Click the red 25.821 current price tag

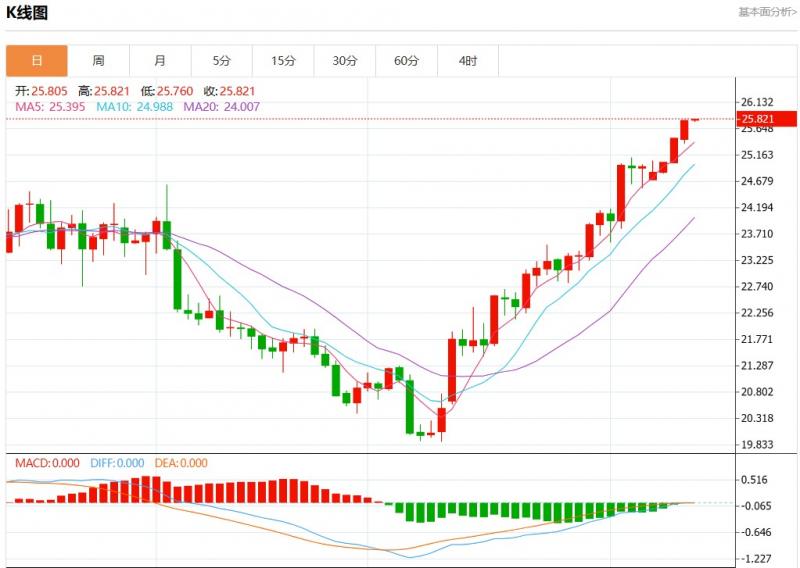(x=758, y=119)
